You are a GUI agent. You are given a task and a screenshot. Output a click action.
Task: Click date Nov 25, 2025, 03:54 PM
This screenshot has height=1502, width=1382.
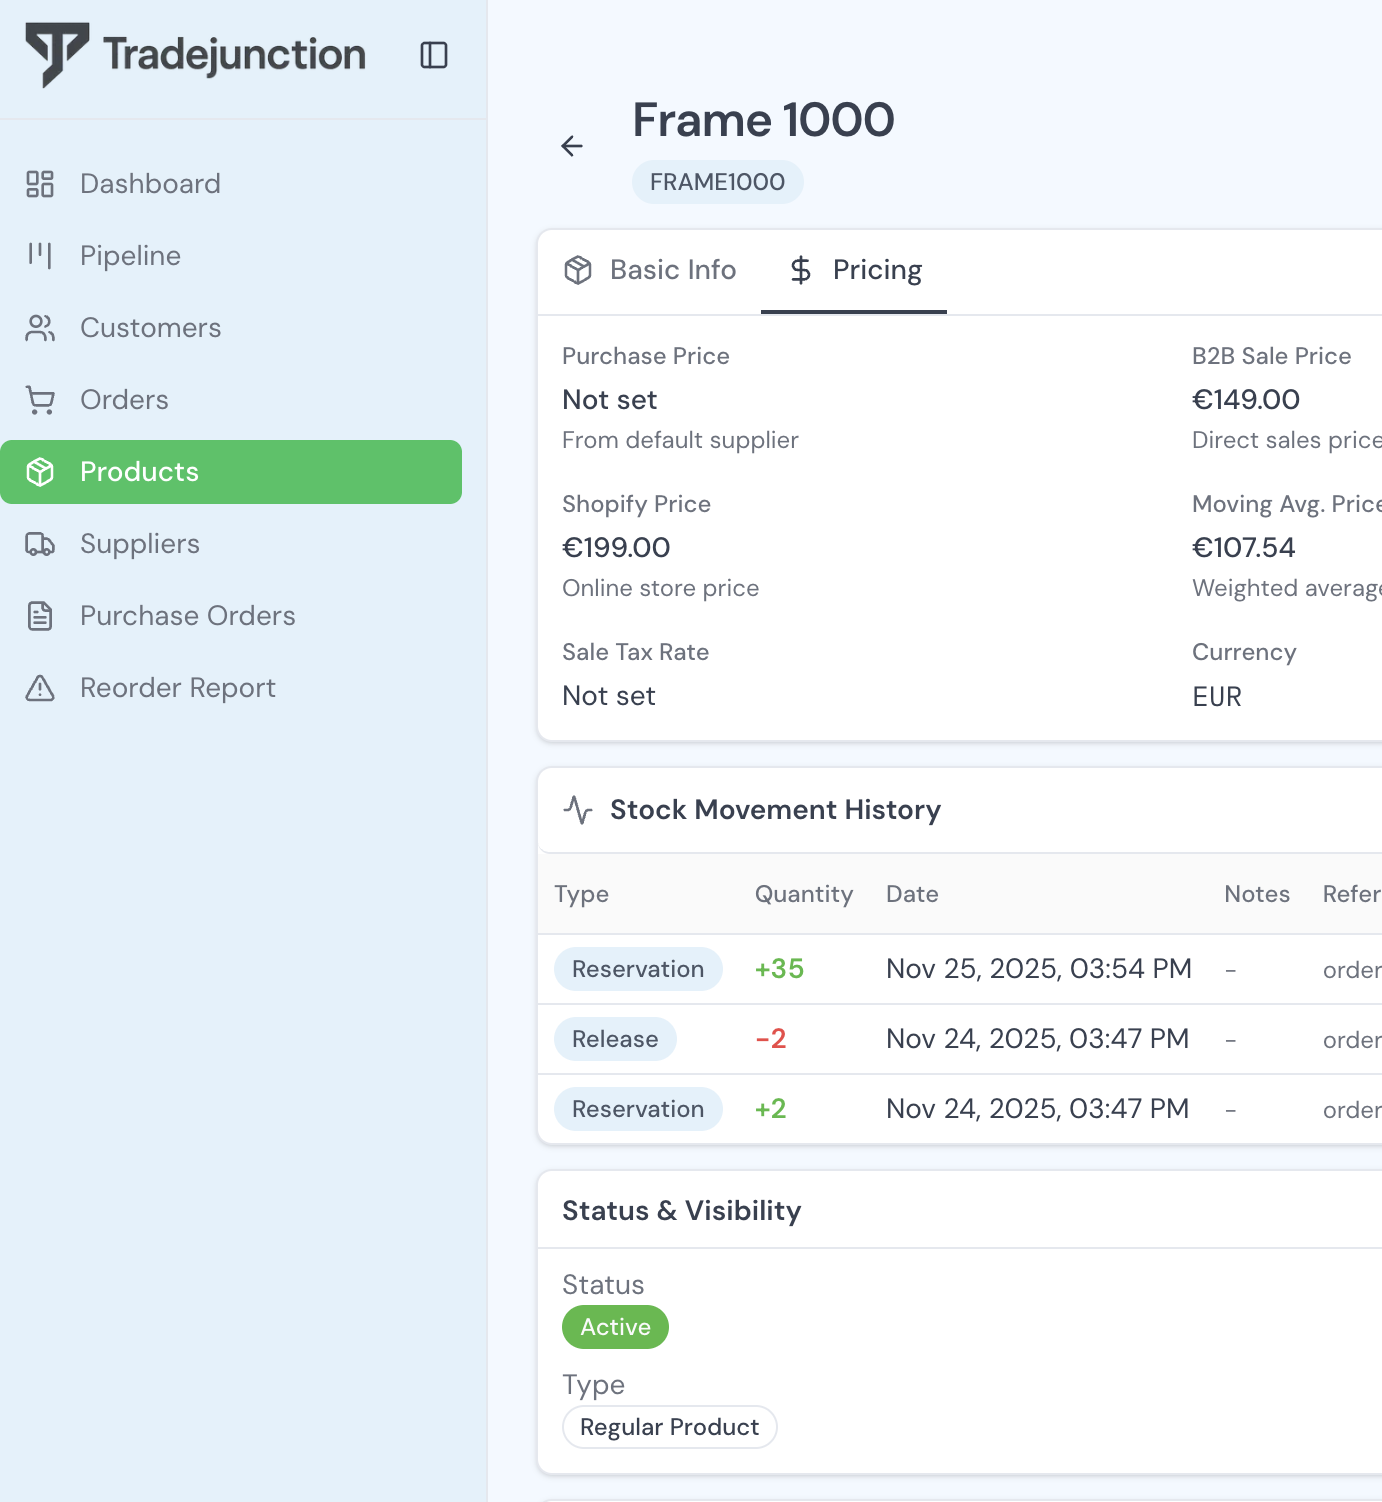1039,969
